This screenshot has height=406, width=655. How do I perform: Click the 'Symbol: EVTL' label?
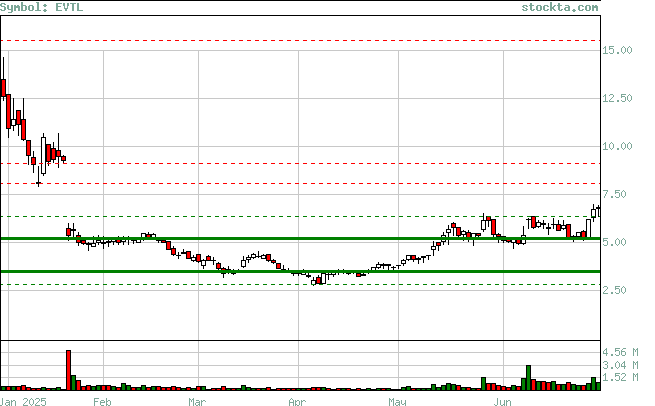pos(41,7)
